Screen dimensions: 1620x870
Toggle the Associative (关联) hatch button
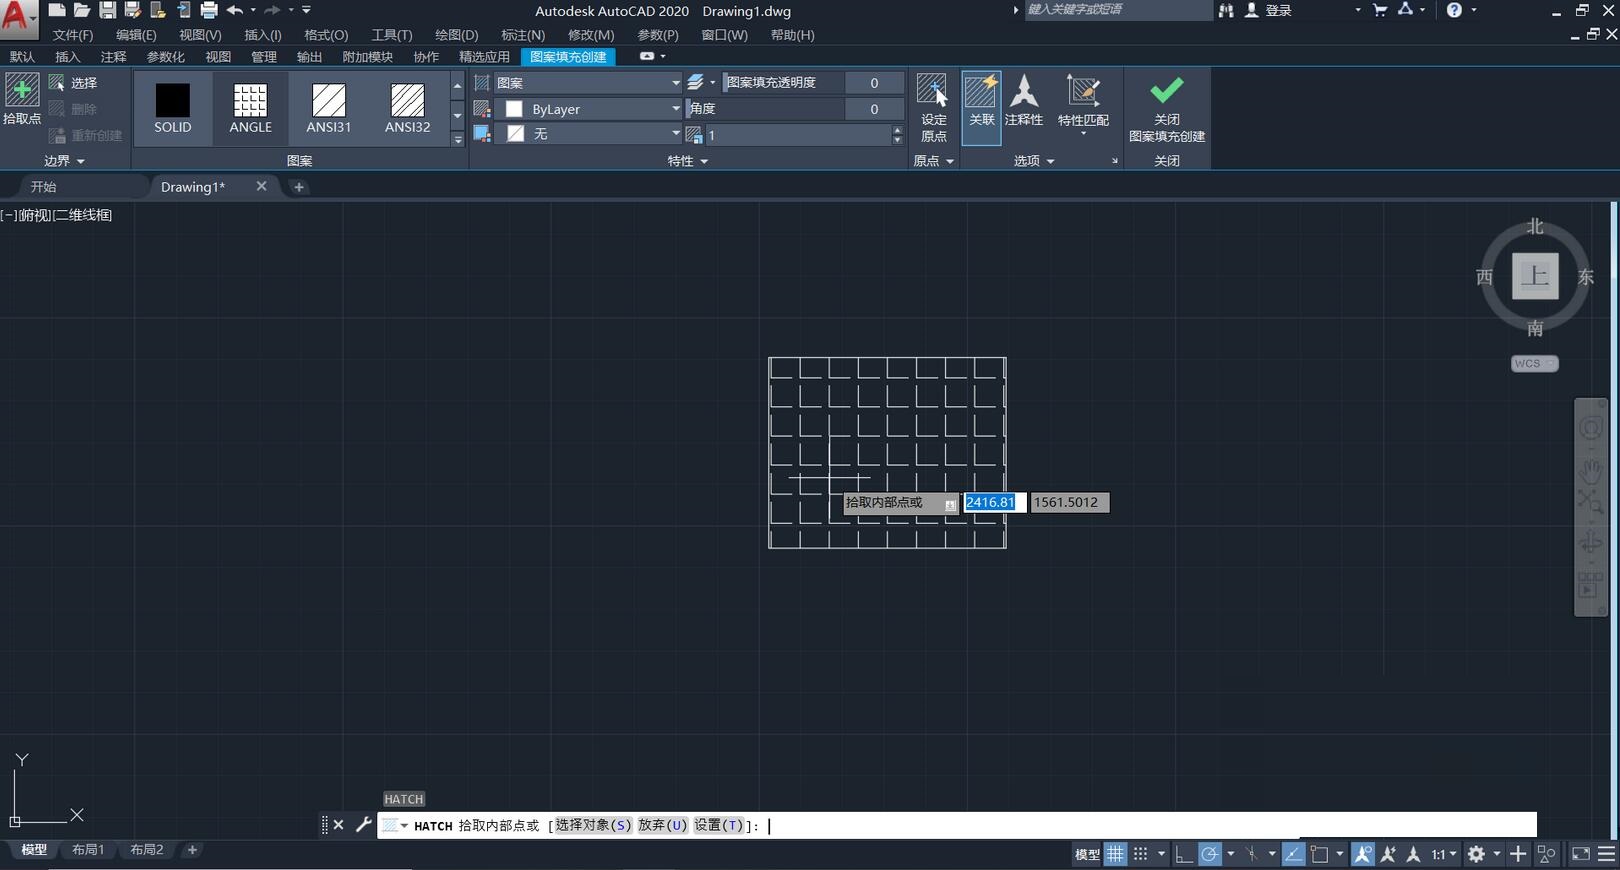[981, 108]
